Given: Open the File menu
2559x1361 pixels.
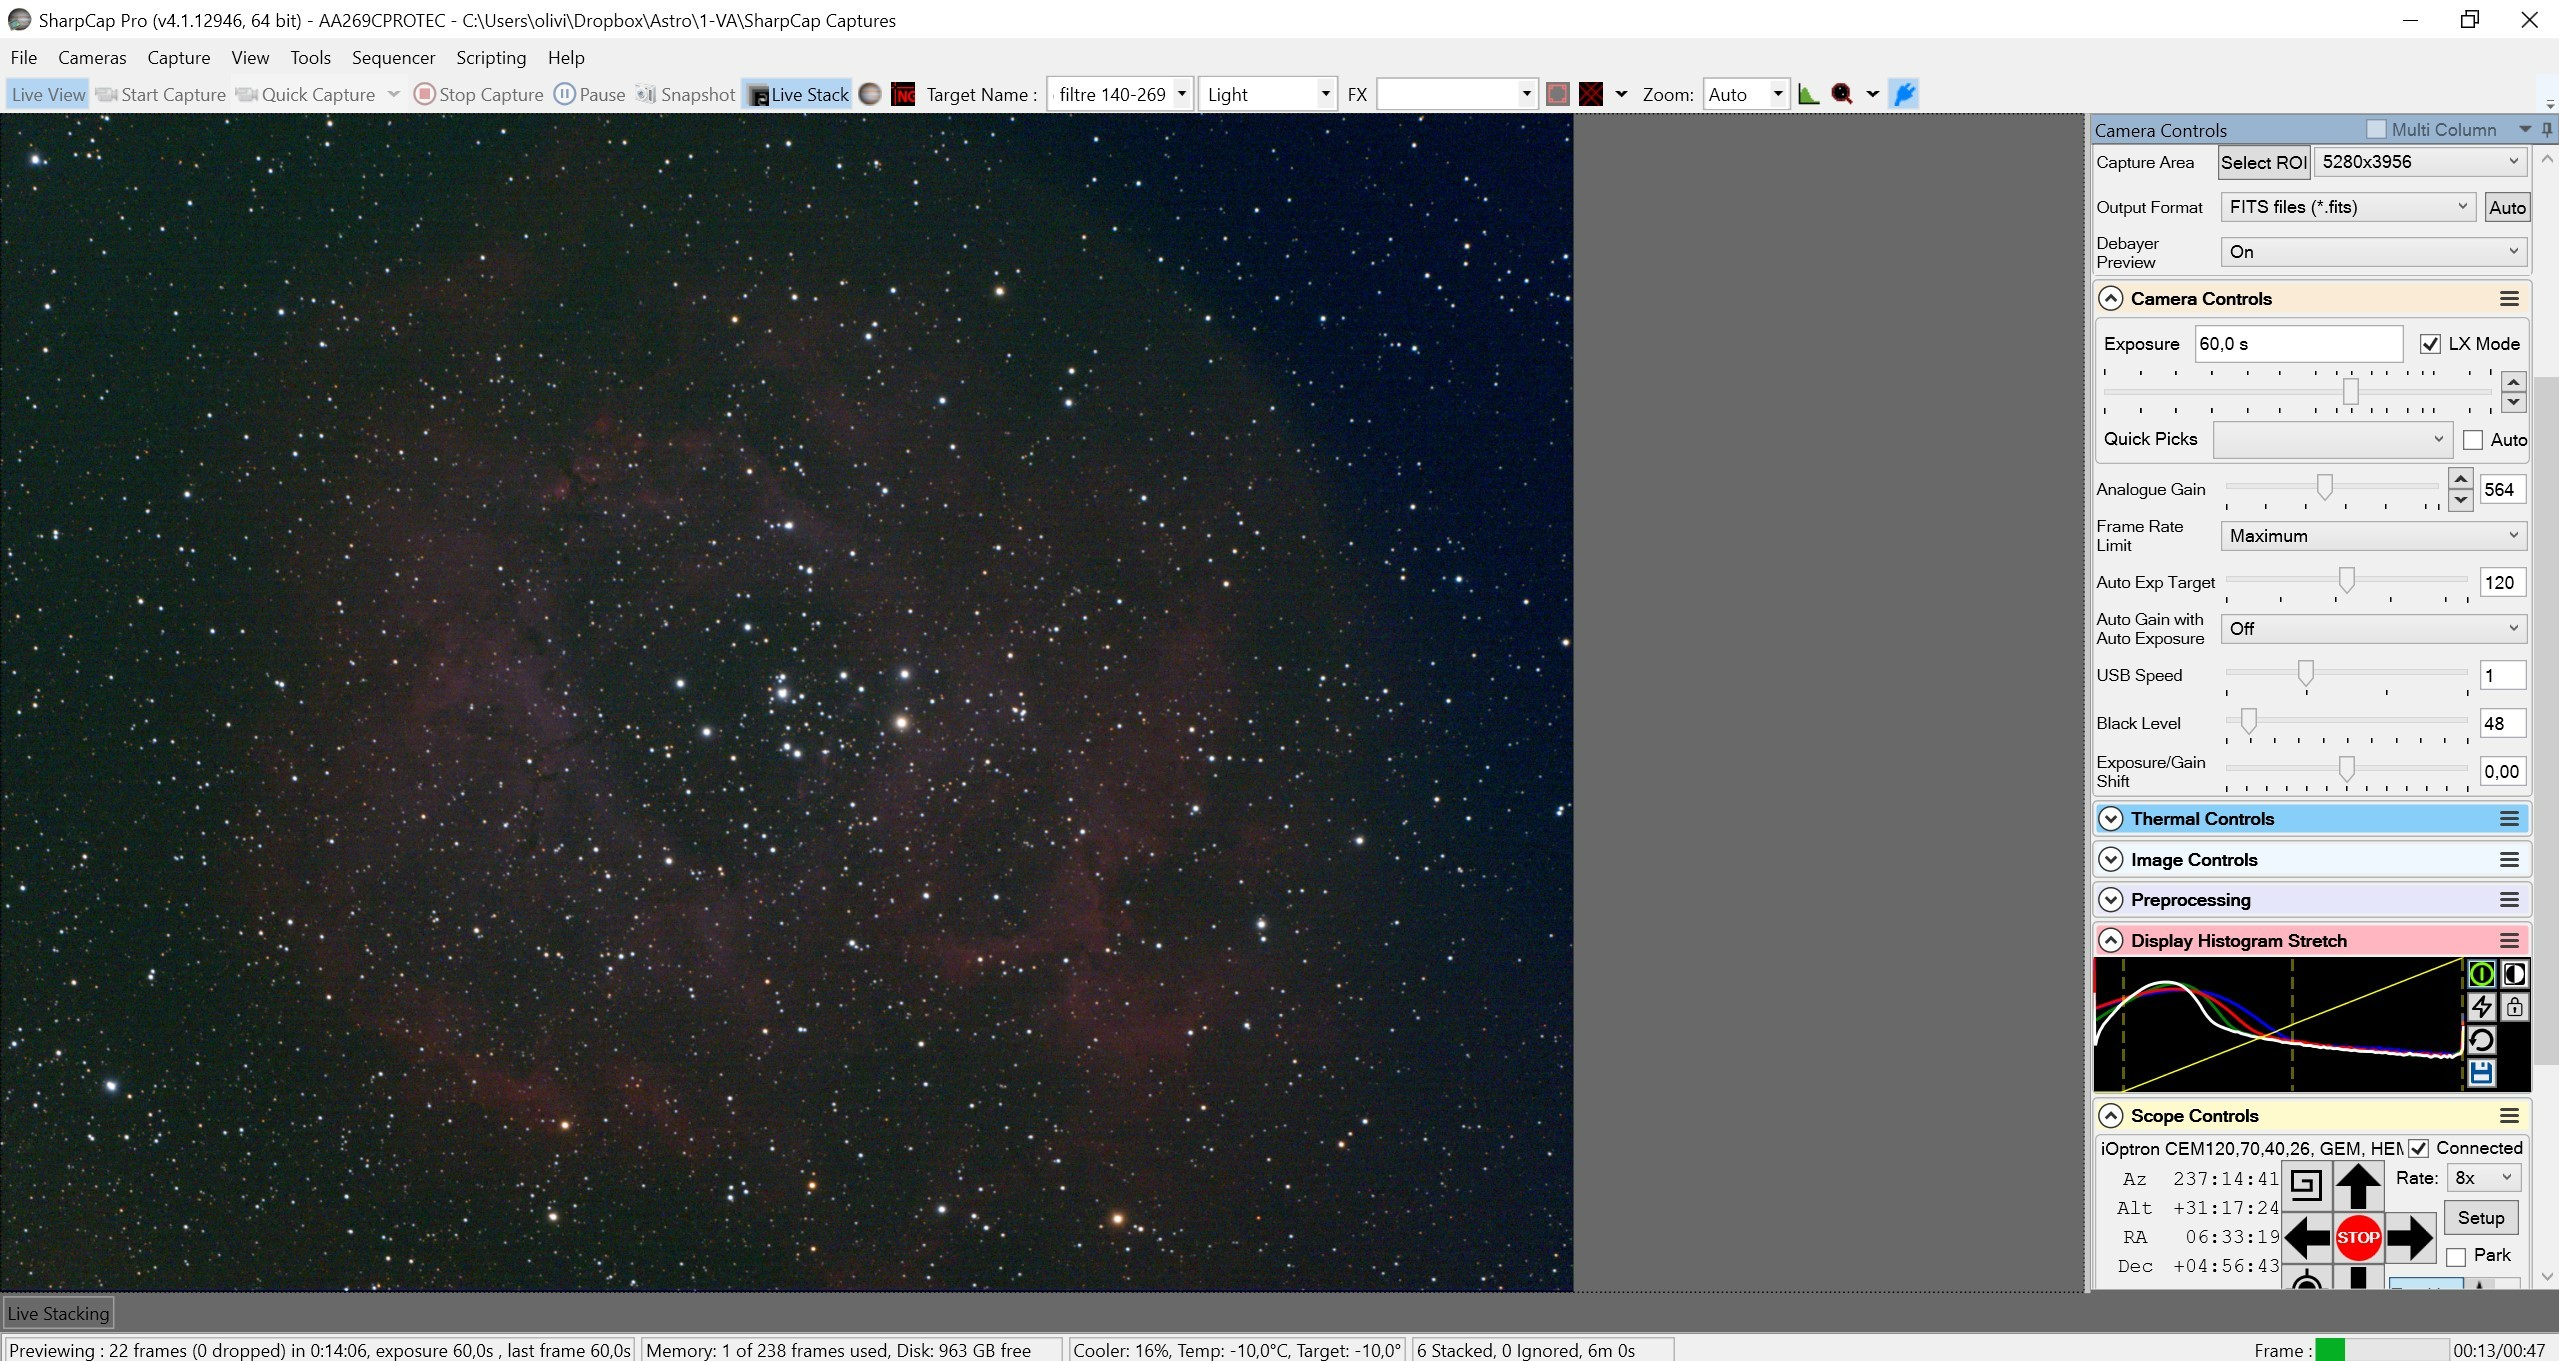Looking at the screenshot, I should (24, 58).
